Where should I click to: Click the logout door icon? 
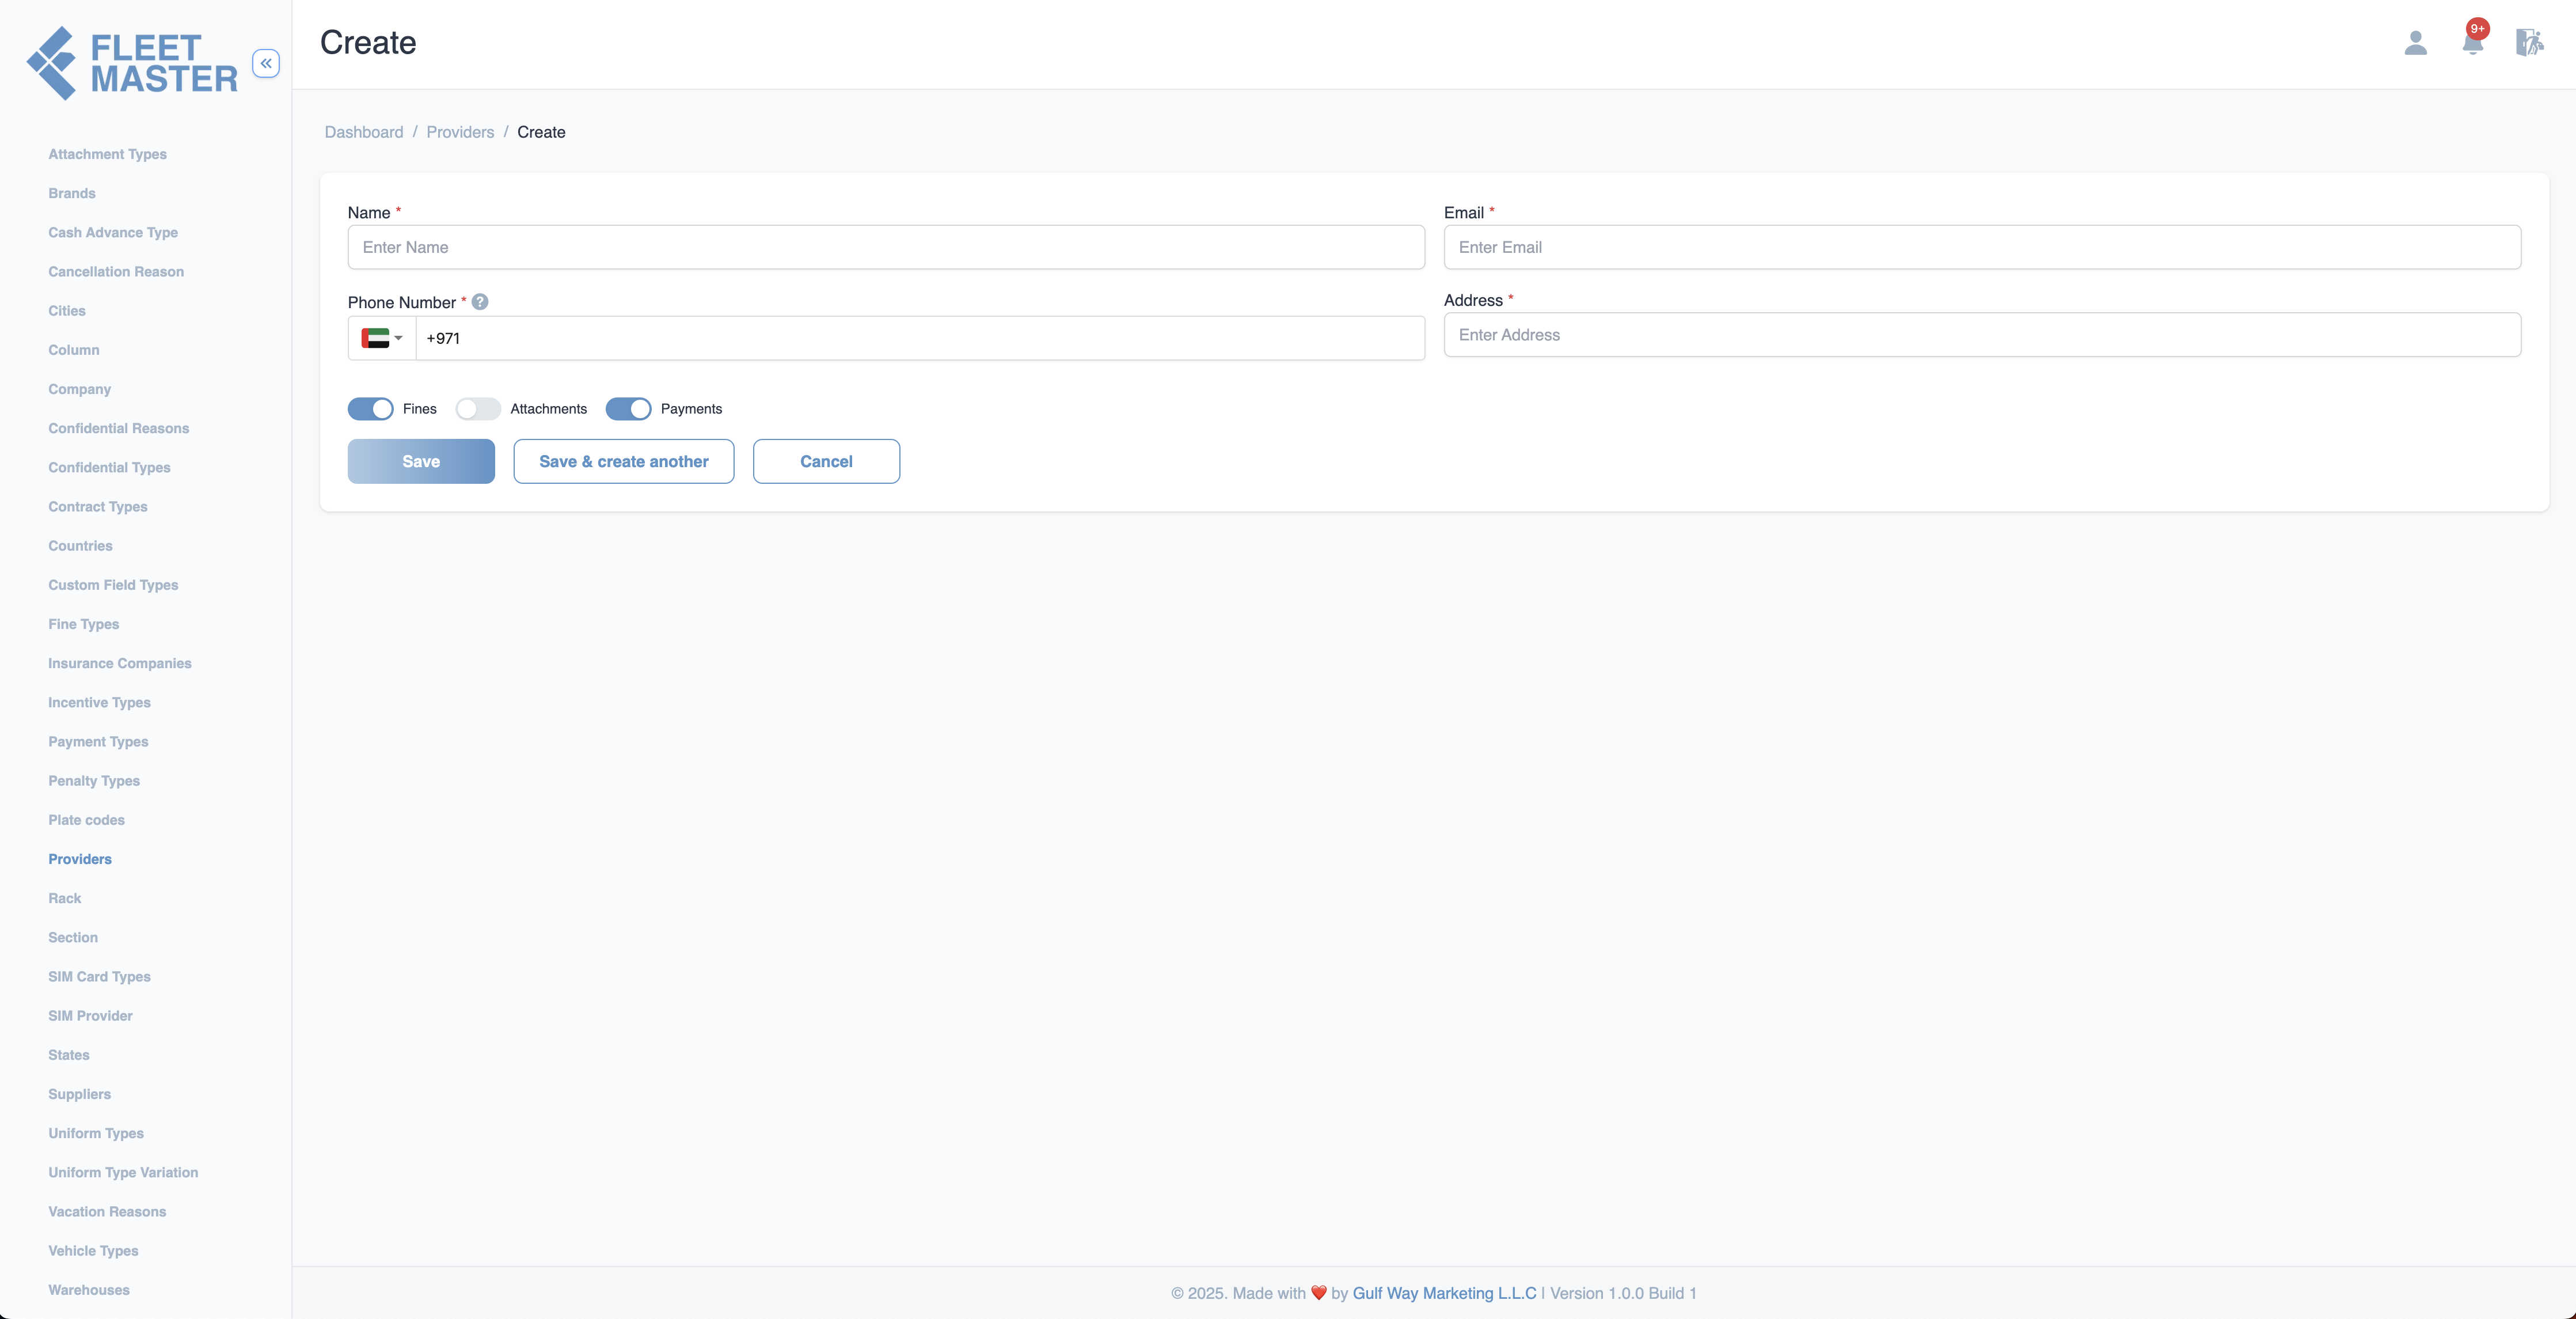(2530, 43)
